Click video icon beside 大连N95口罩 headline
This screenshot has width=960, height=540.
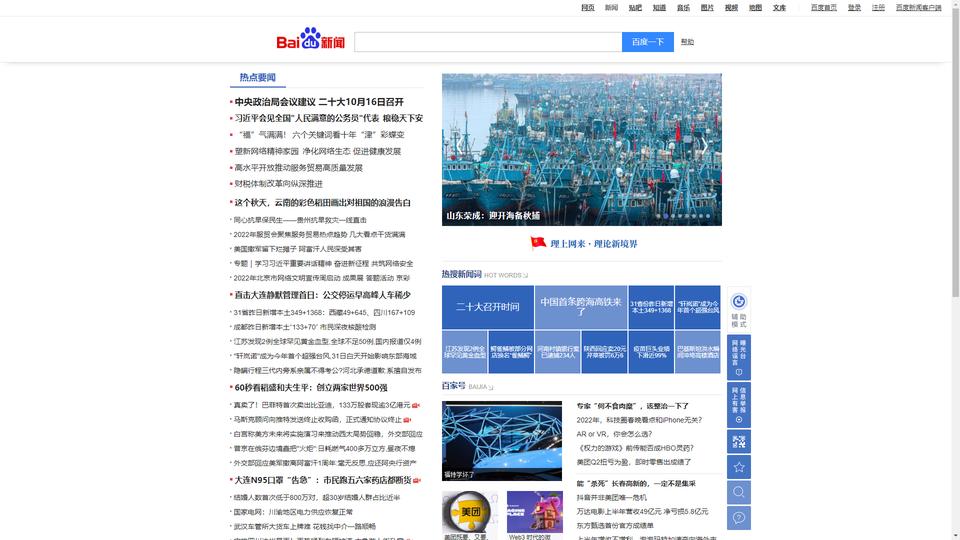pyautogui.click(x=416, y=481)
